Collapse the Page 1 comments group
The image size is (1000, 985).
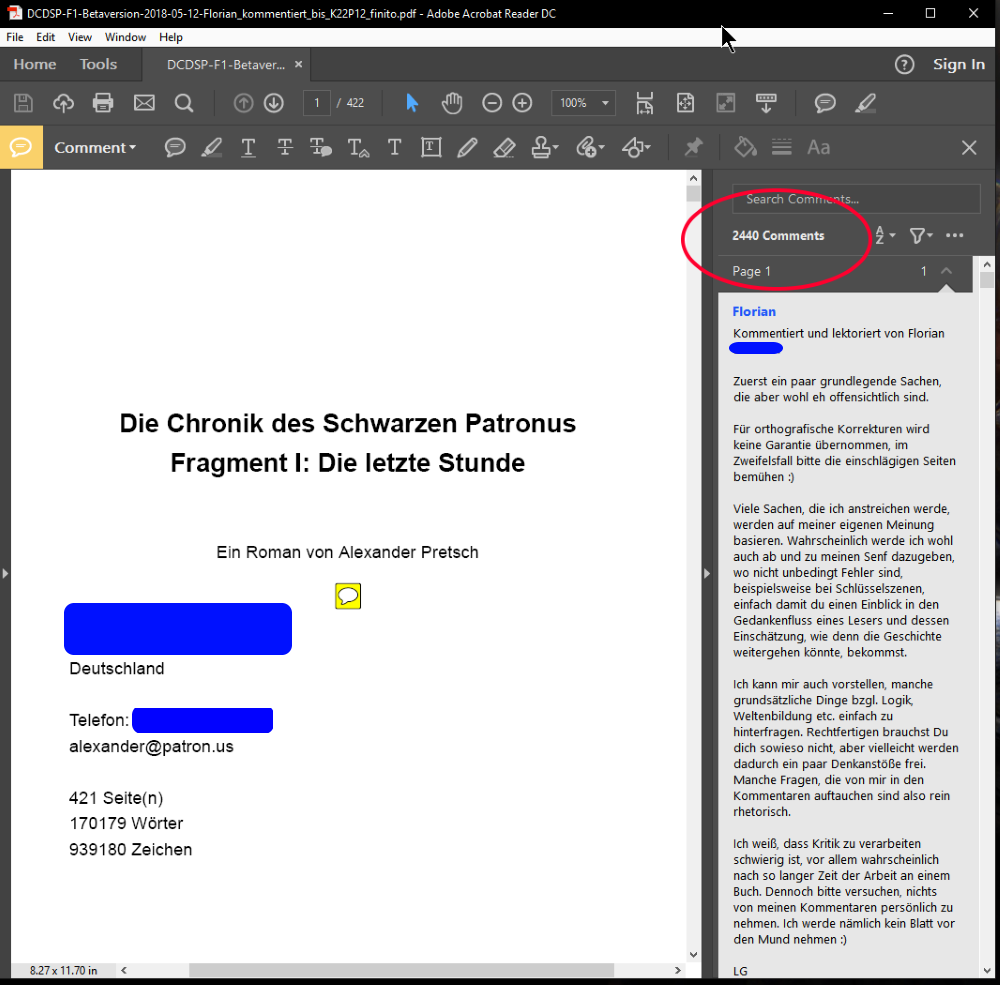coord(946,271)
